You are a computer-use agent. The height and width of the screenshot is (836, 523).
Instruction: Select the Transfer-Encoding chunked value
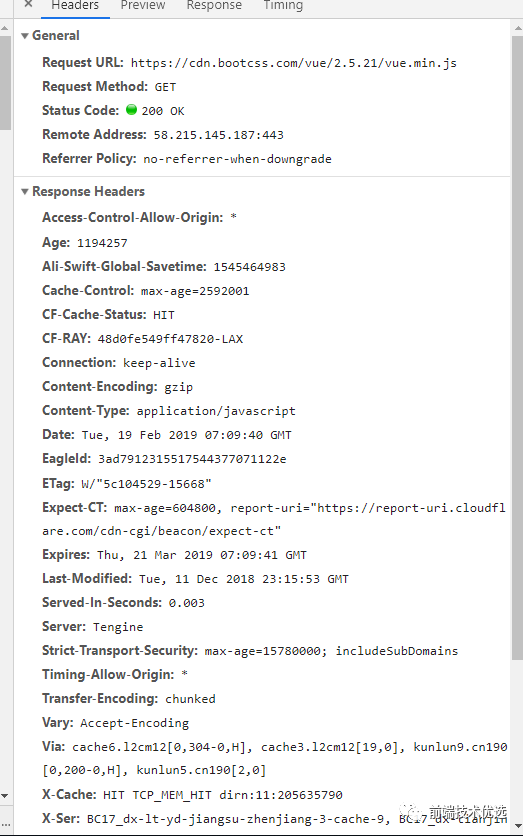[190, 699]
